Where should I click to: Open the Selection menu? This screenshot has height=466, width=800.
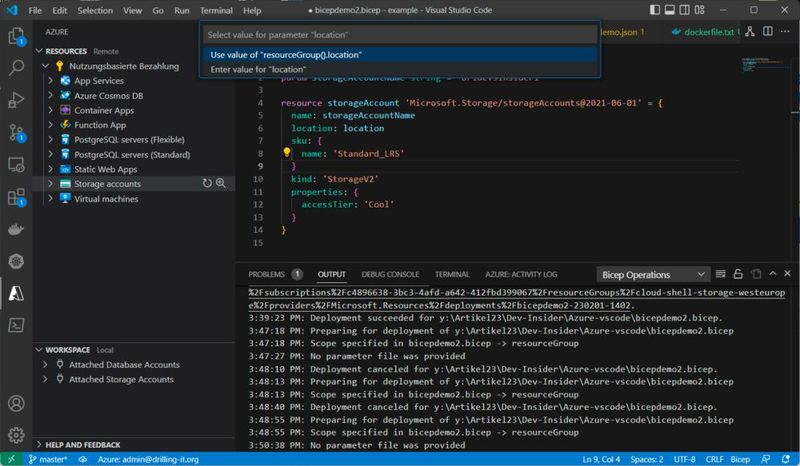point(95,10)
